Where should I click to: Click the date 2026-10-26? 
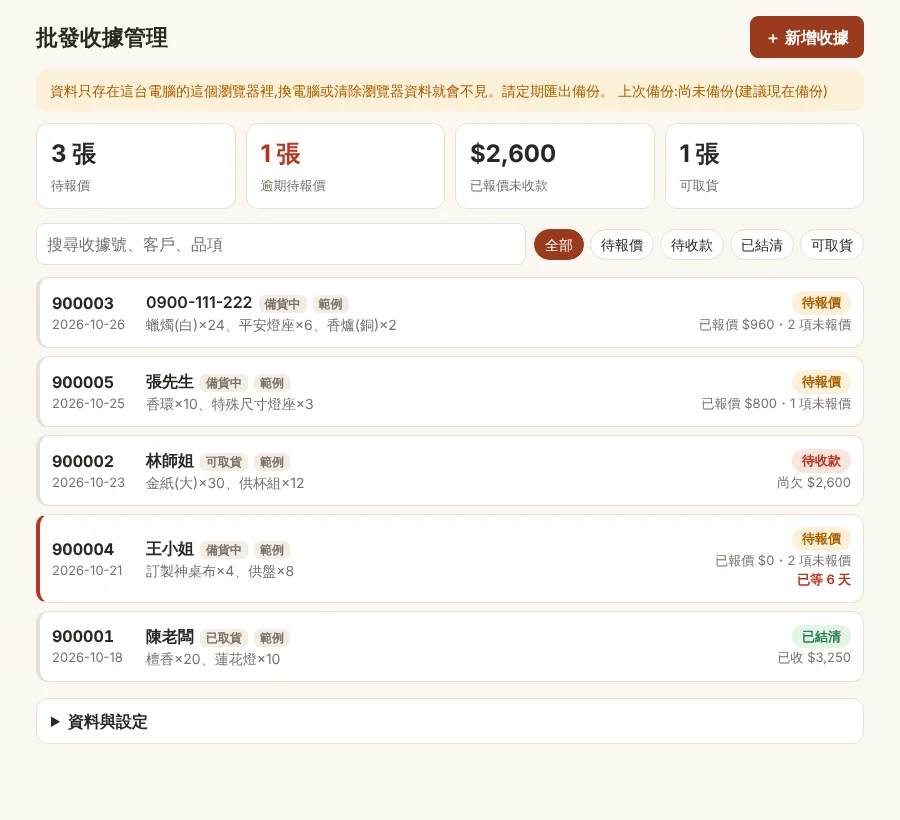[x=88, y=325]
